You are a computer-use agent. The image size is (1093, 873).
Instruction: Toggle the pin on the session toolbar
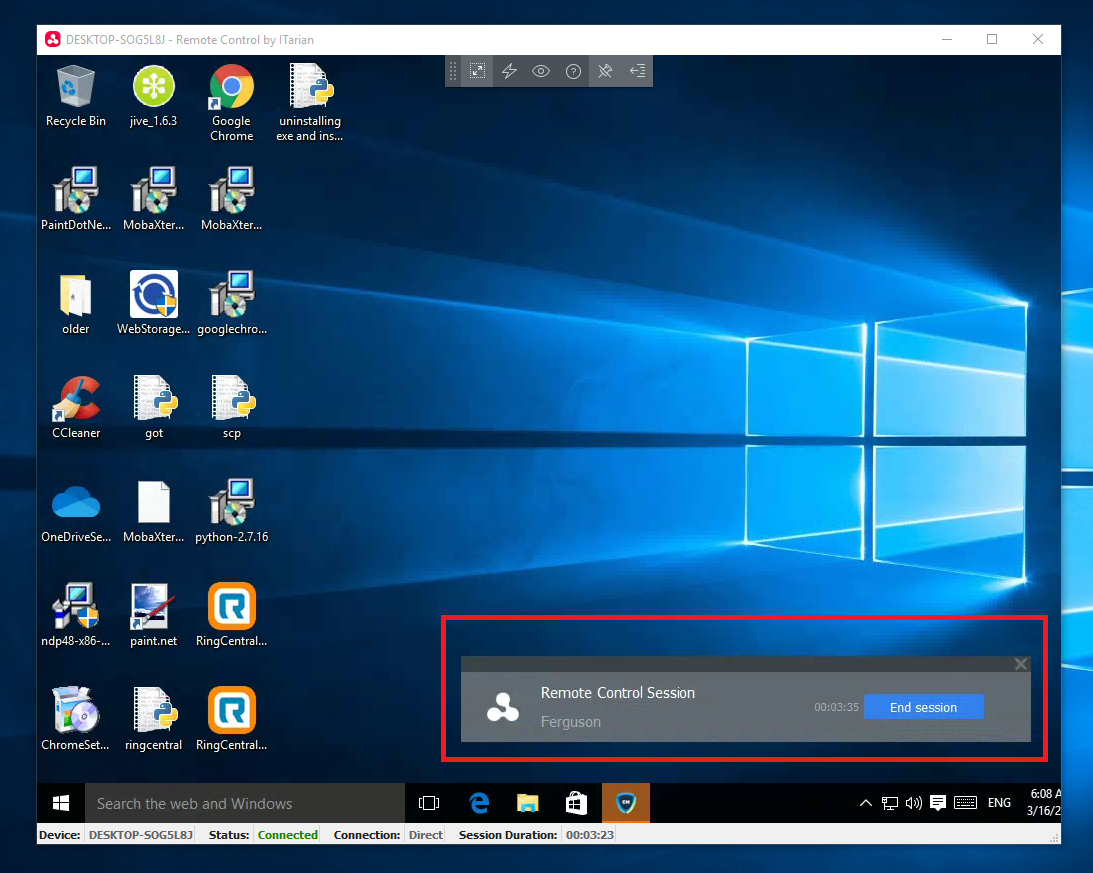[605, 71]
